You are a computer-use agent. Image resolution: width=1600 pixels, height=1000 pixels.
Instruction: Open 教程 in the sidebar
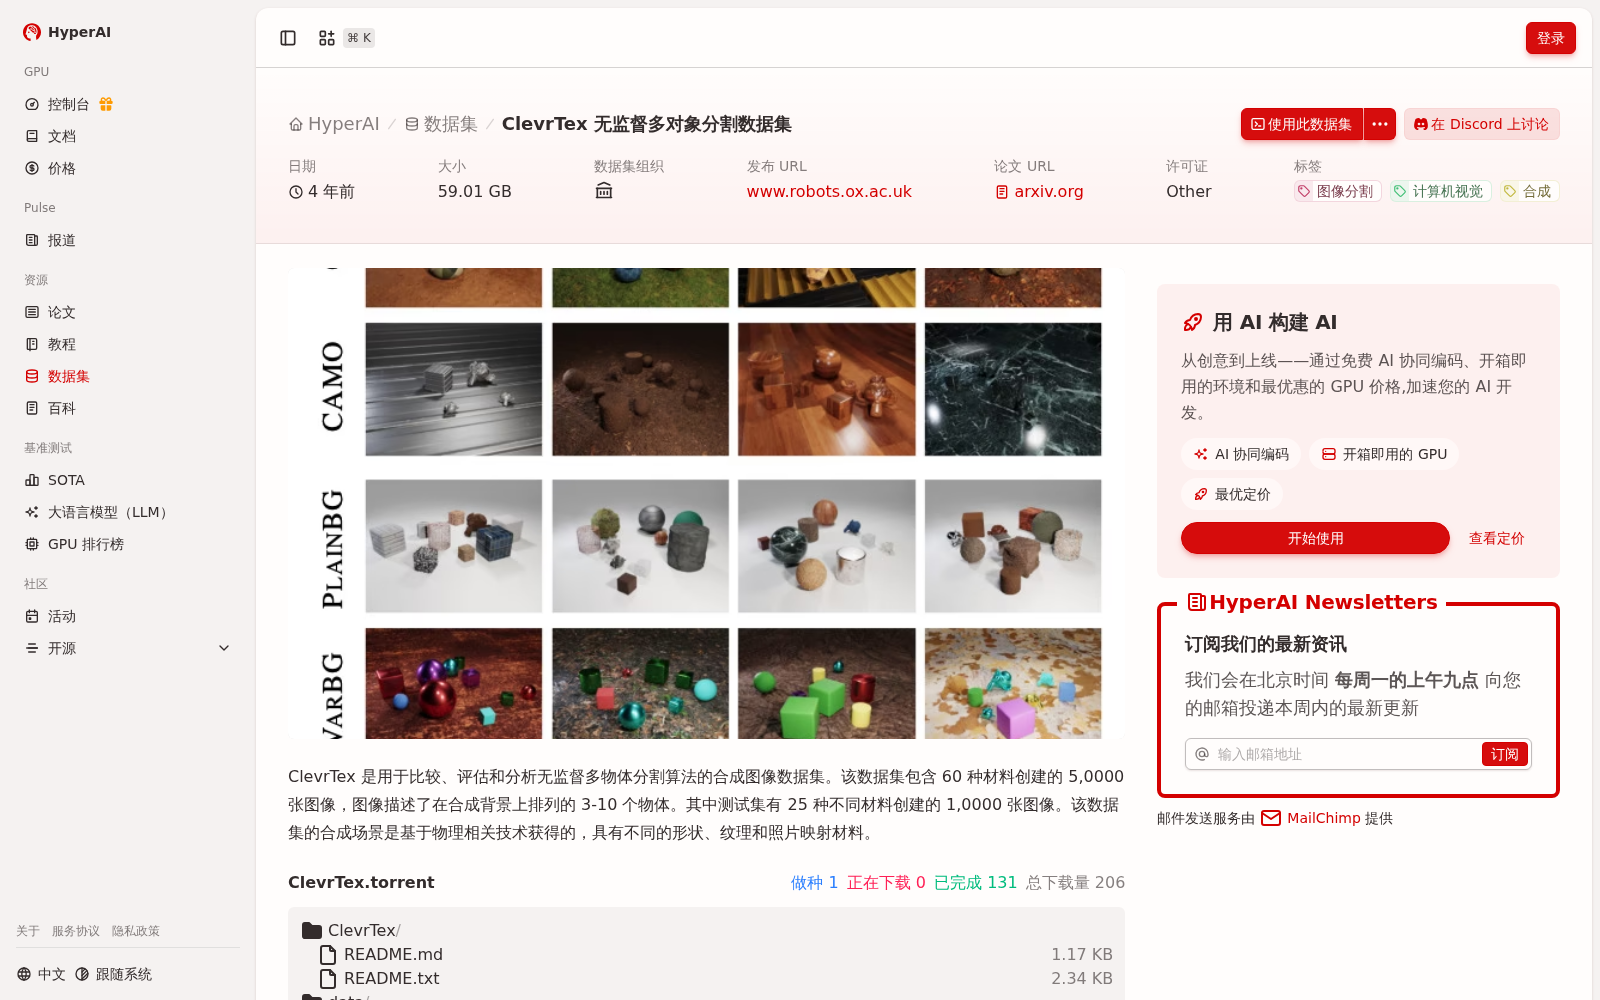[x=62, y=344]
